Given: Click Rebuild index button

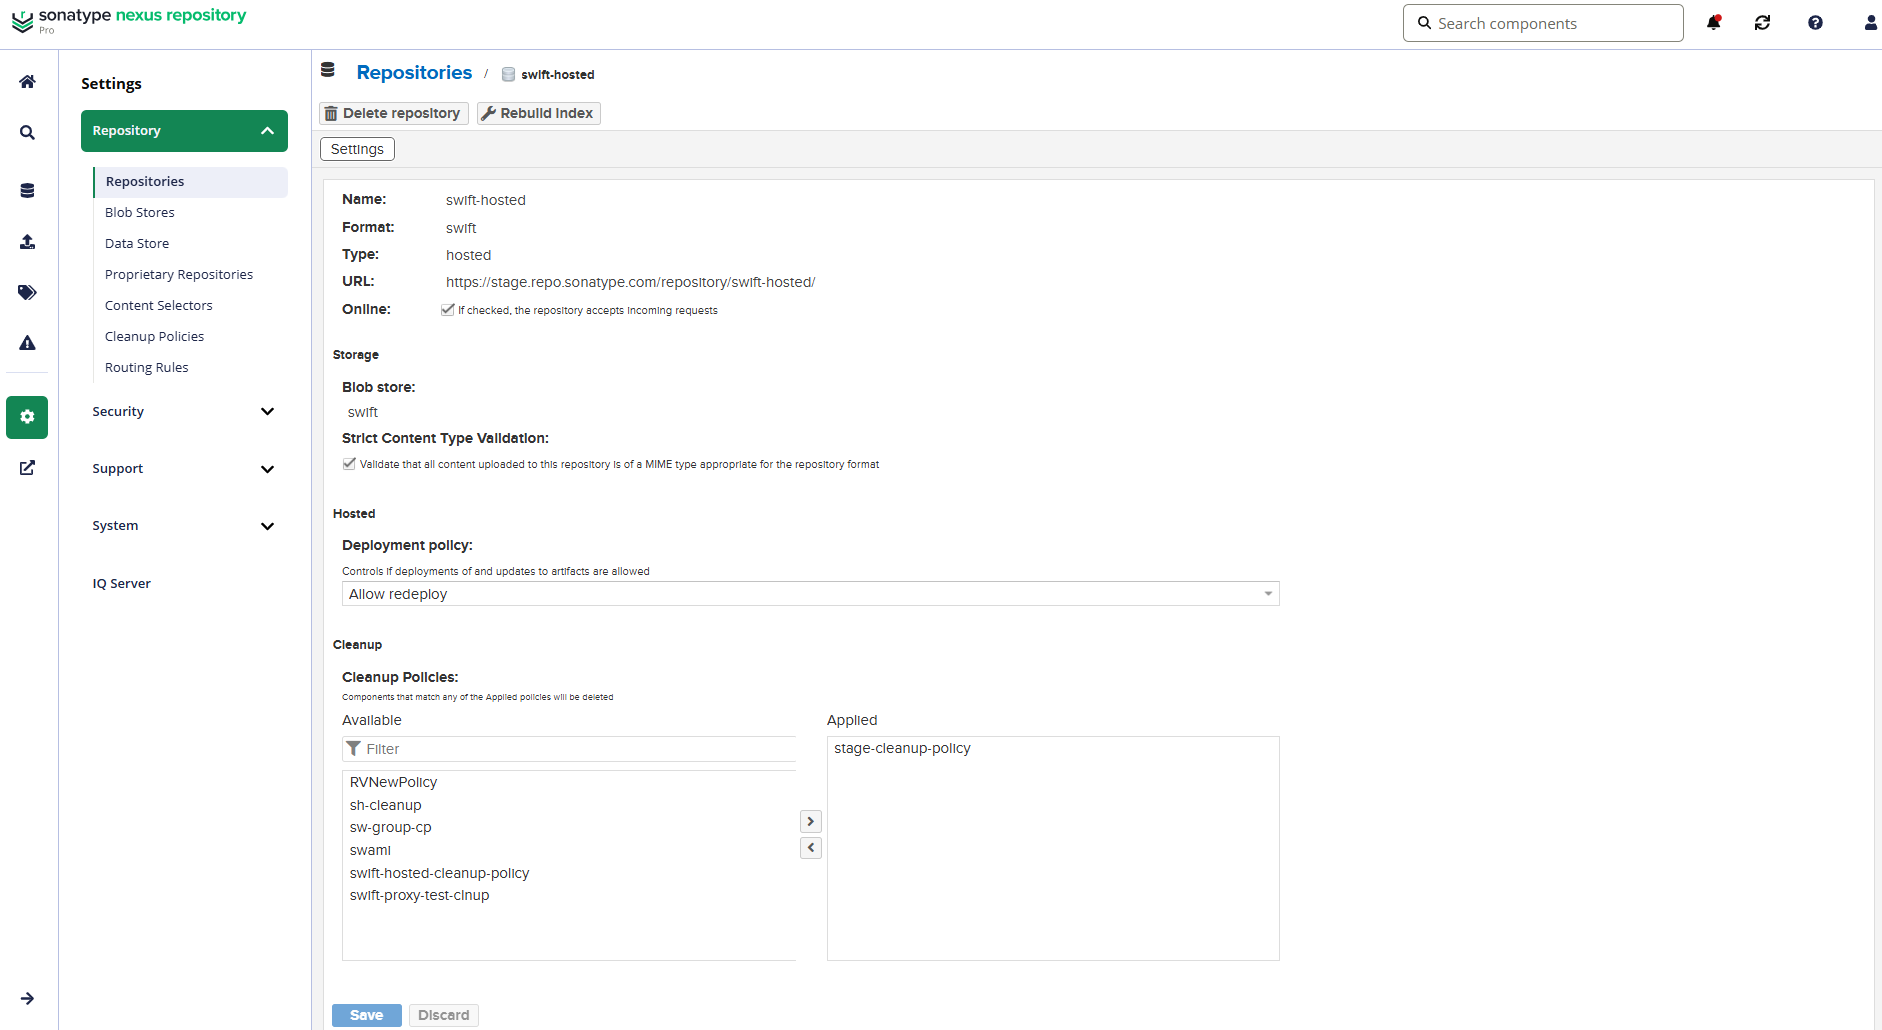Looking at the screenshot, I should (x=538, y=113).
